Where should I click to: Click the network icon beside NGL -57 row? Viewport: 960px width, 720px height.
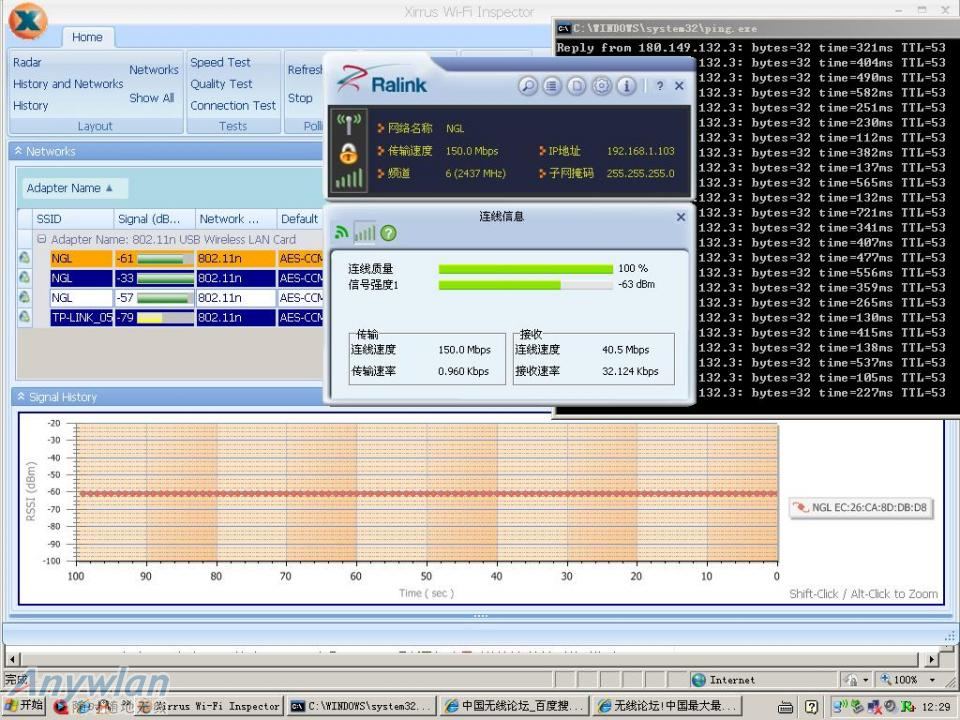click(24, 298)
